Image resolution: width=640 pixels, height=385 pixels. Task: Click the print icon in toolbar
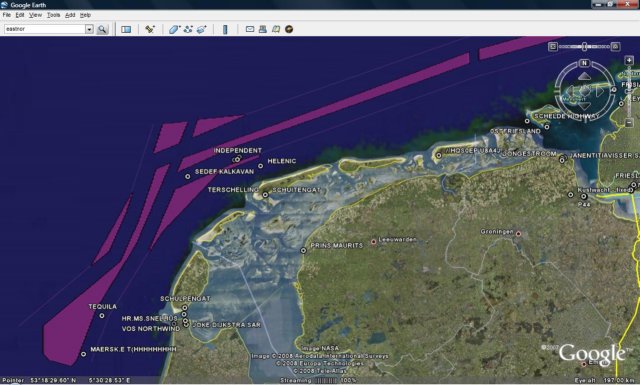pyautogui.click(x=263, y=29)
